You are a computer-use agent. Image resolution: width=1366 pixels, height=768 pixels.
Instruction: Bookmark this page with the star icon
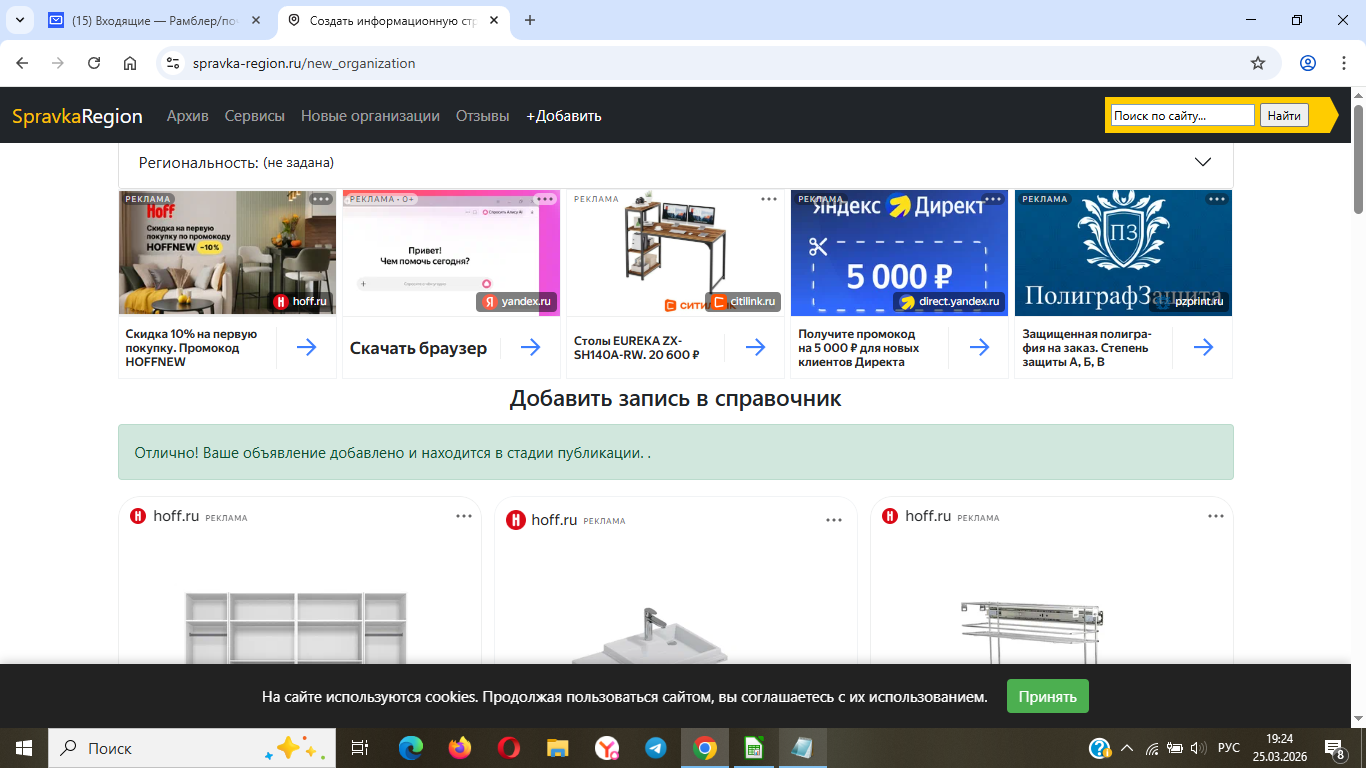1258,63
